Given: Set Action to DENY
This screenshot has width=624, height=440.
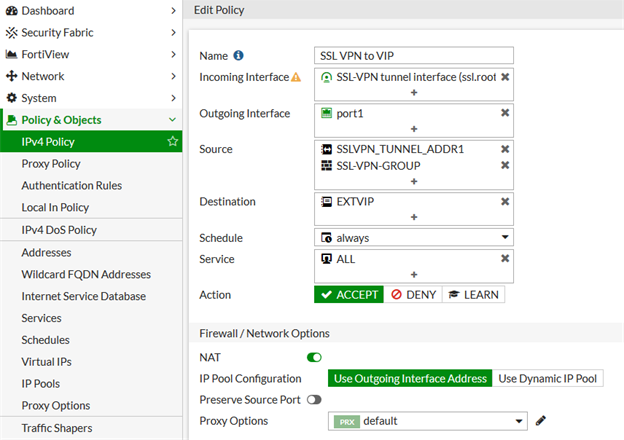Looking at the screenshot, I should [x=413, y=295].
